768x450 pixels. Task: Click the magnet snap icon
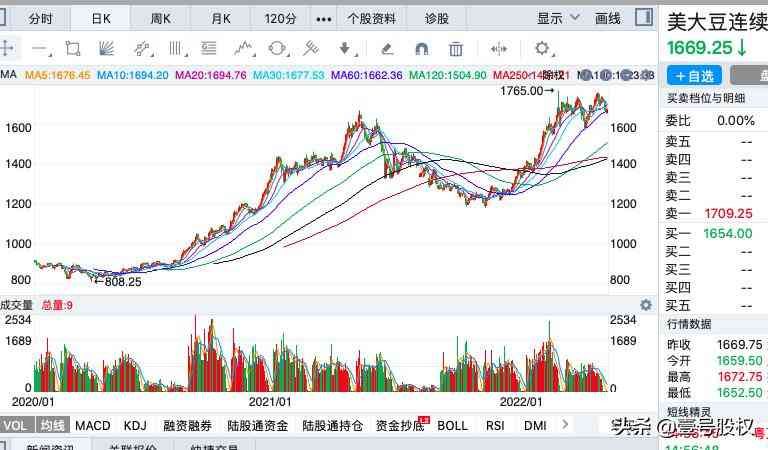click(421, 48)
